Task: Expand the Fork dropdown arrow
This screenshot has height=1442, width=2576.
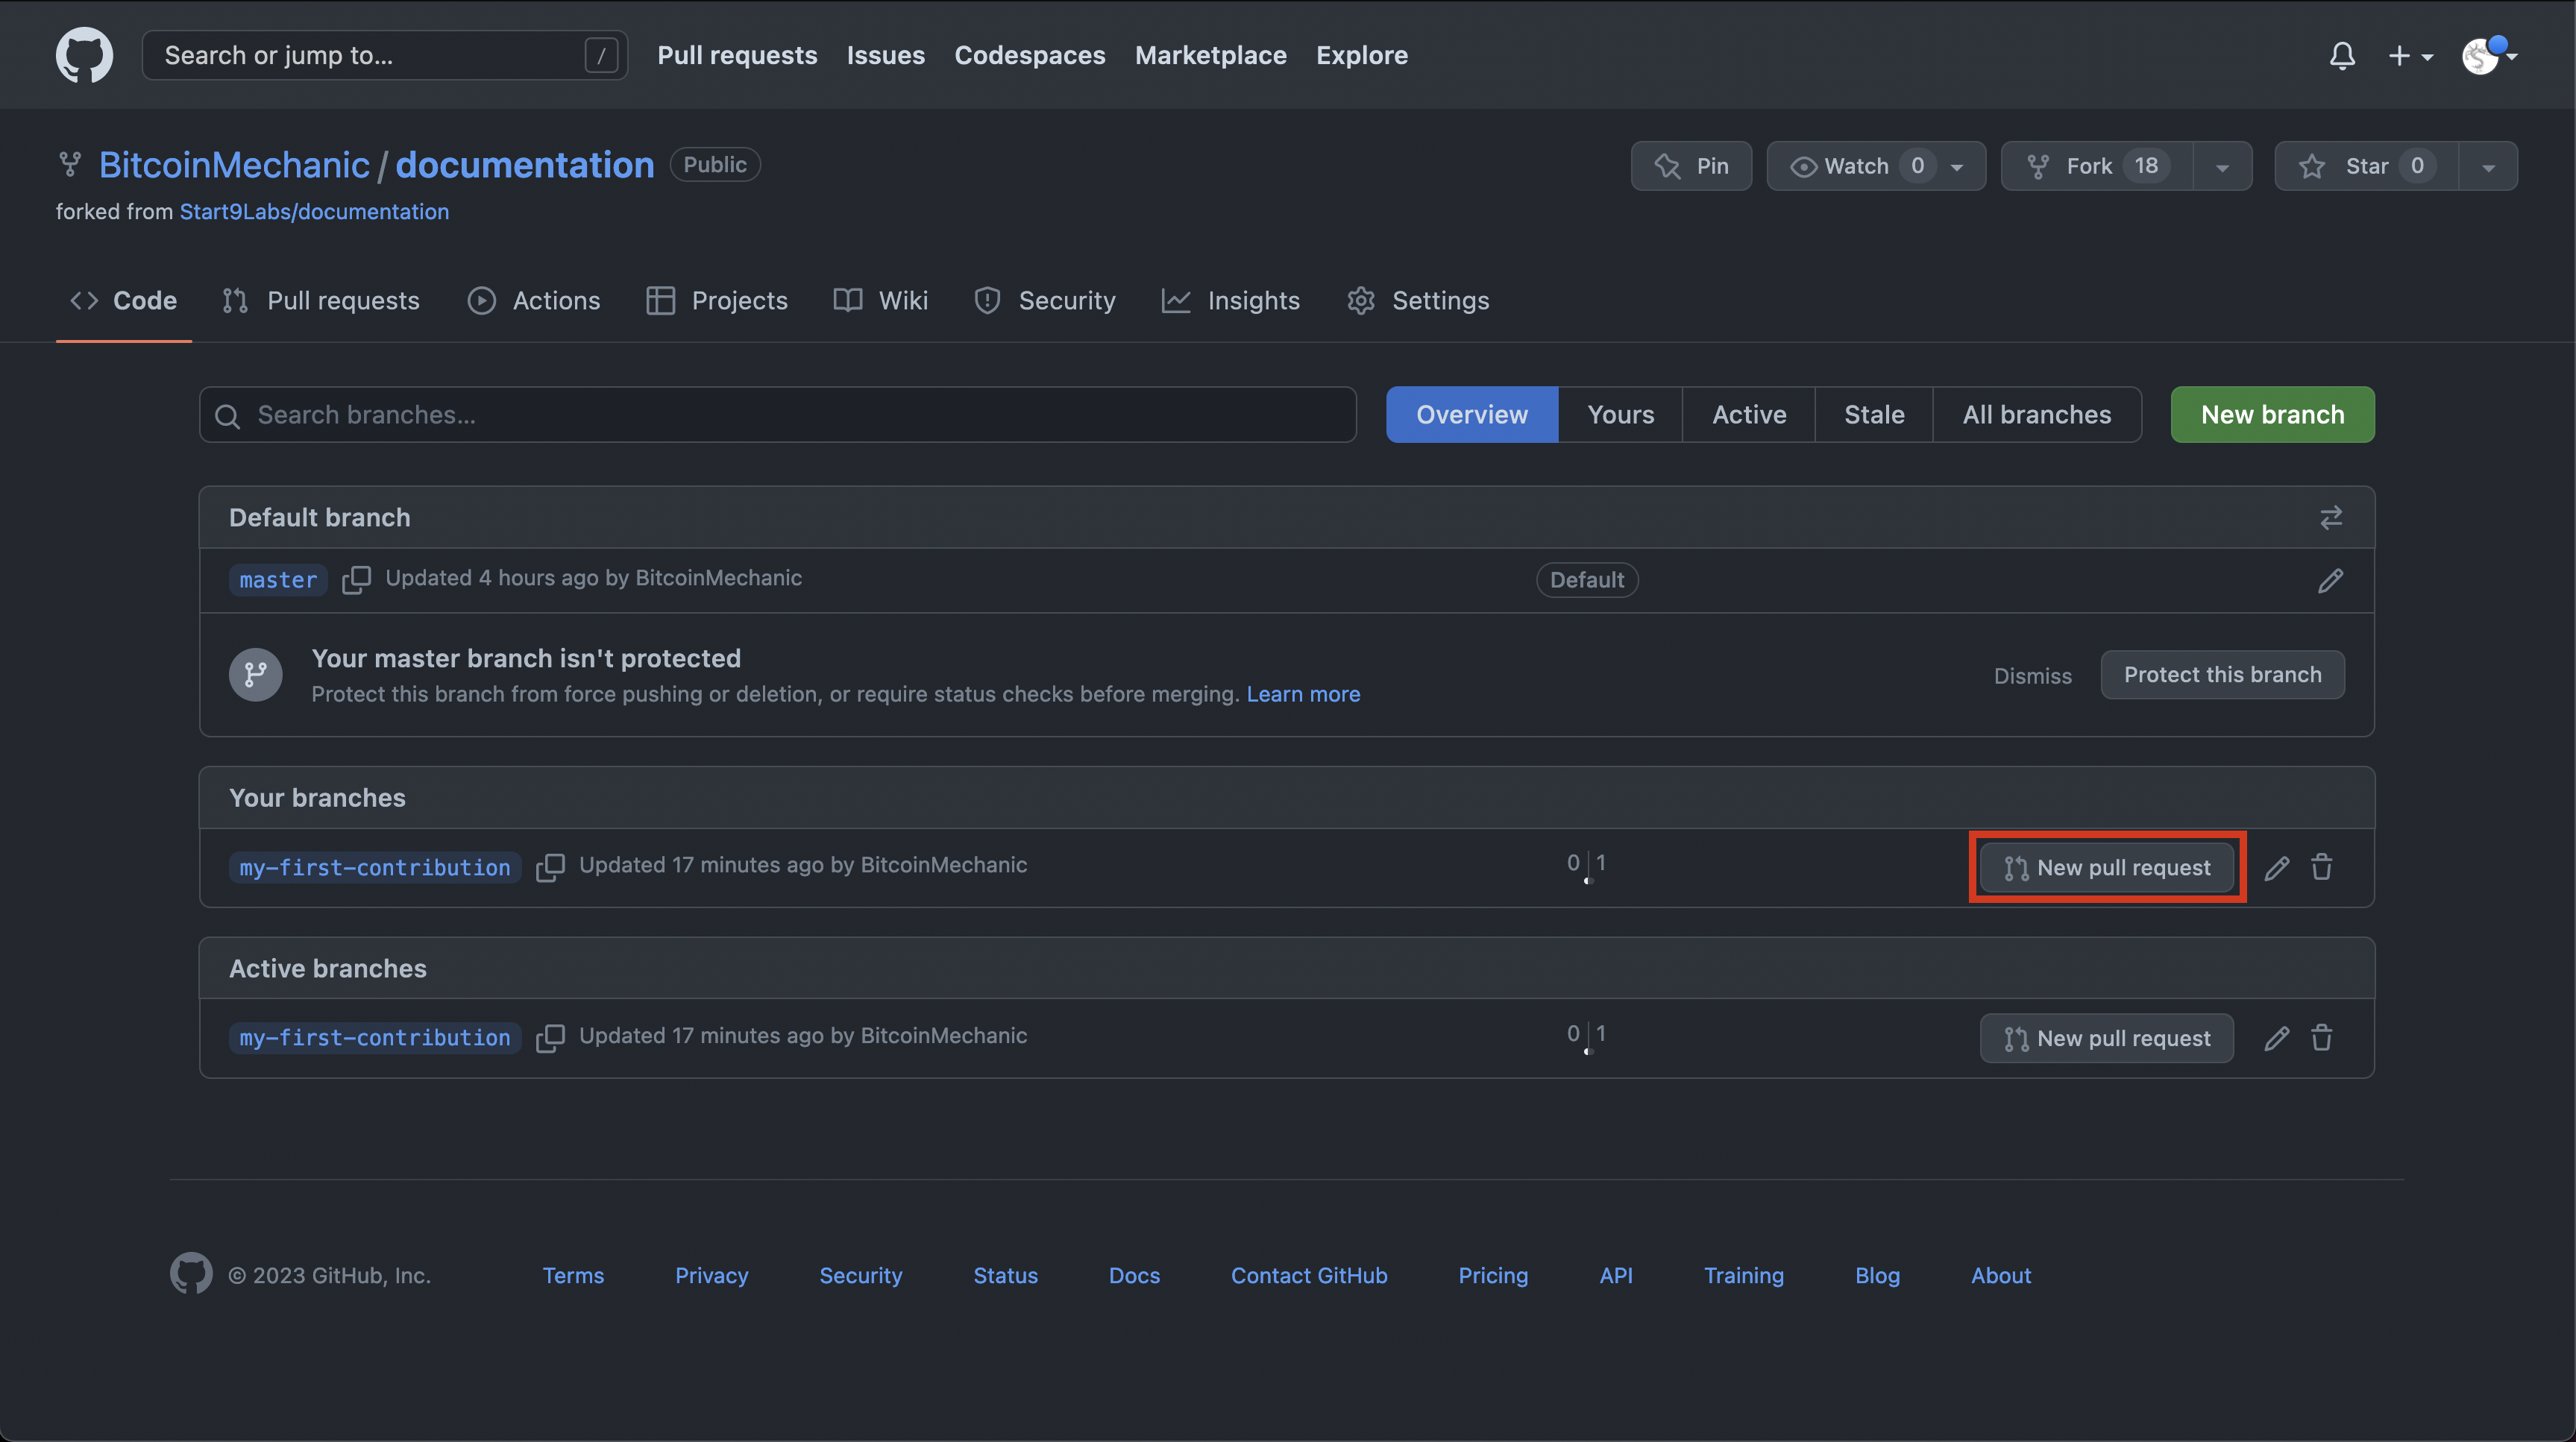Action: point(2222,167)
